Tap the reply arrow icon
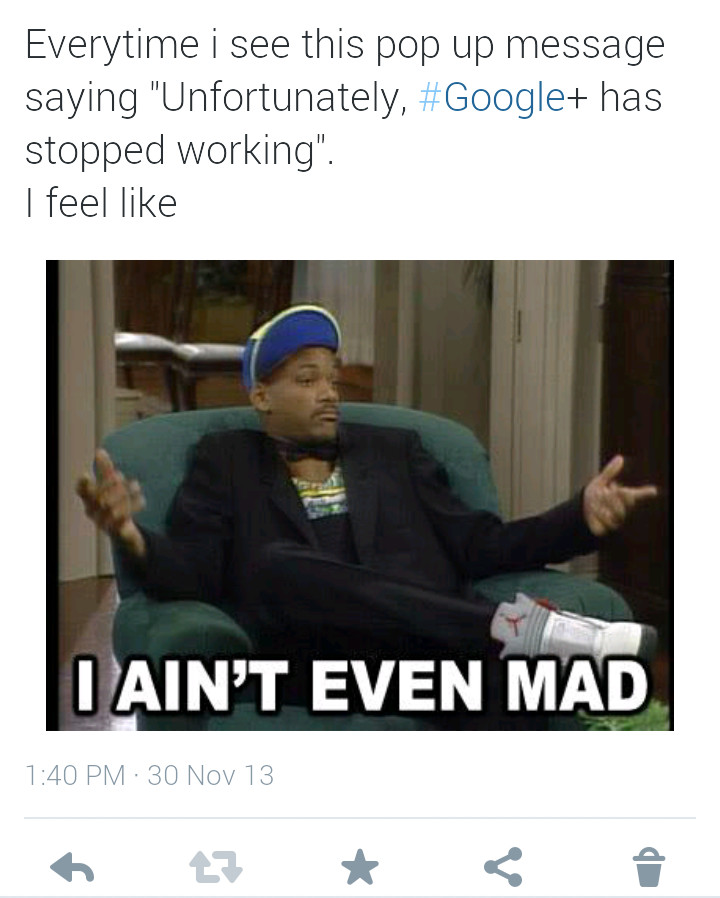 (72, 867)
